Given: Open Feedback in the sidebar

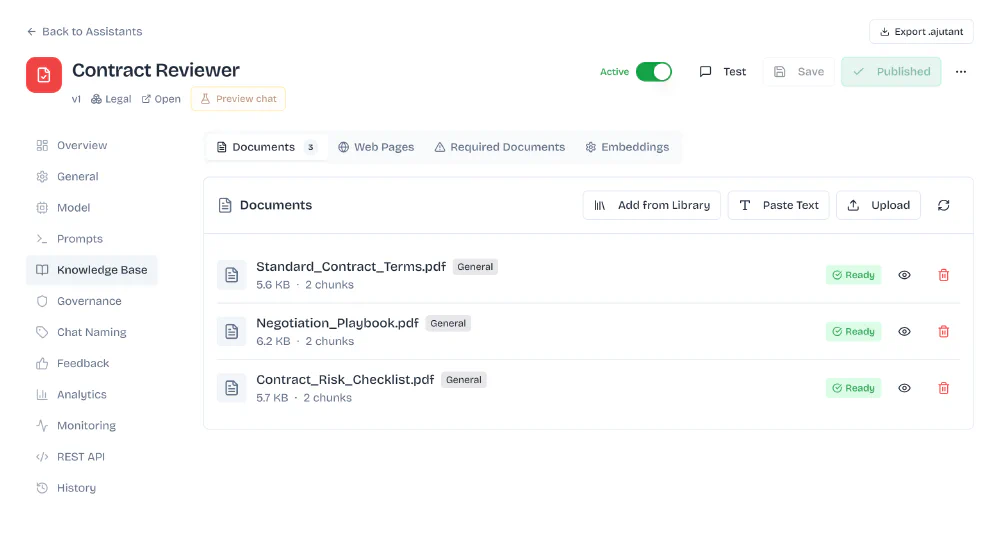Looking at the screenshot, I should click(92, 363).
